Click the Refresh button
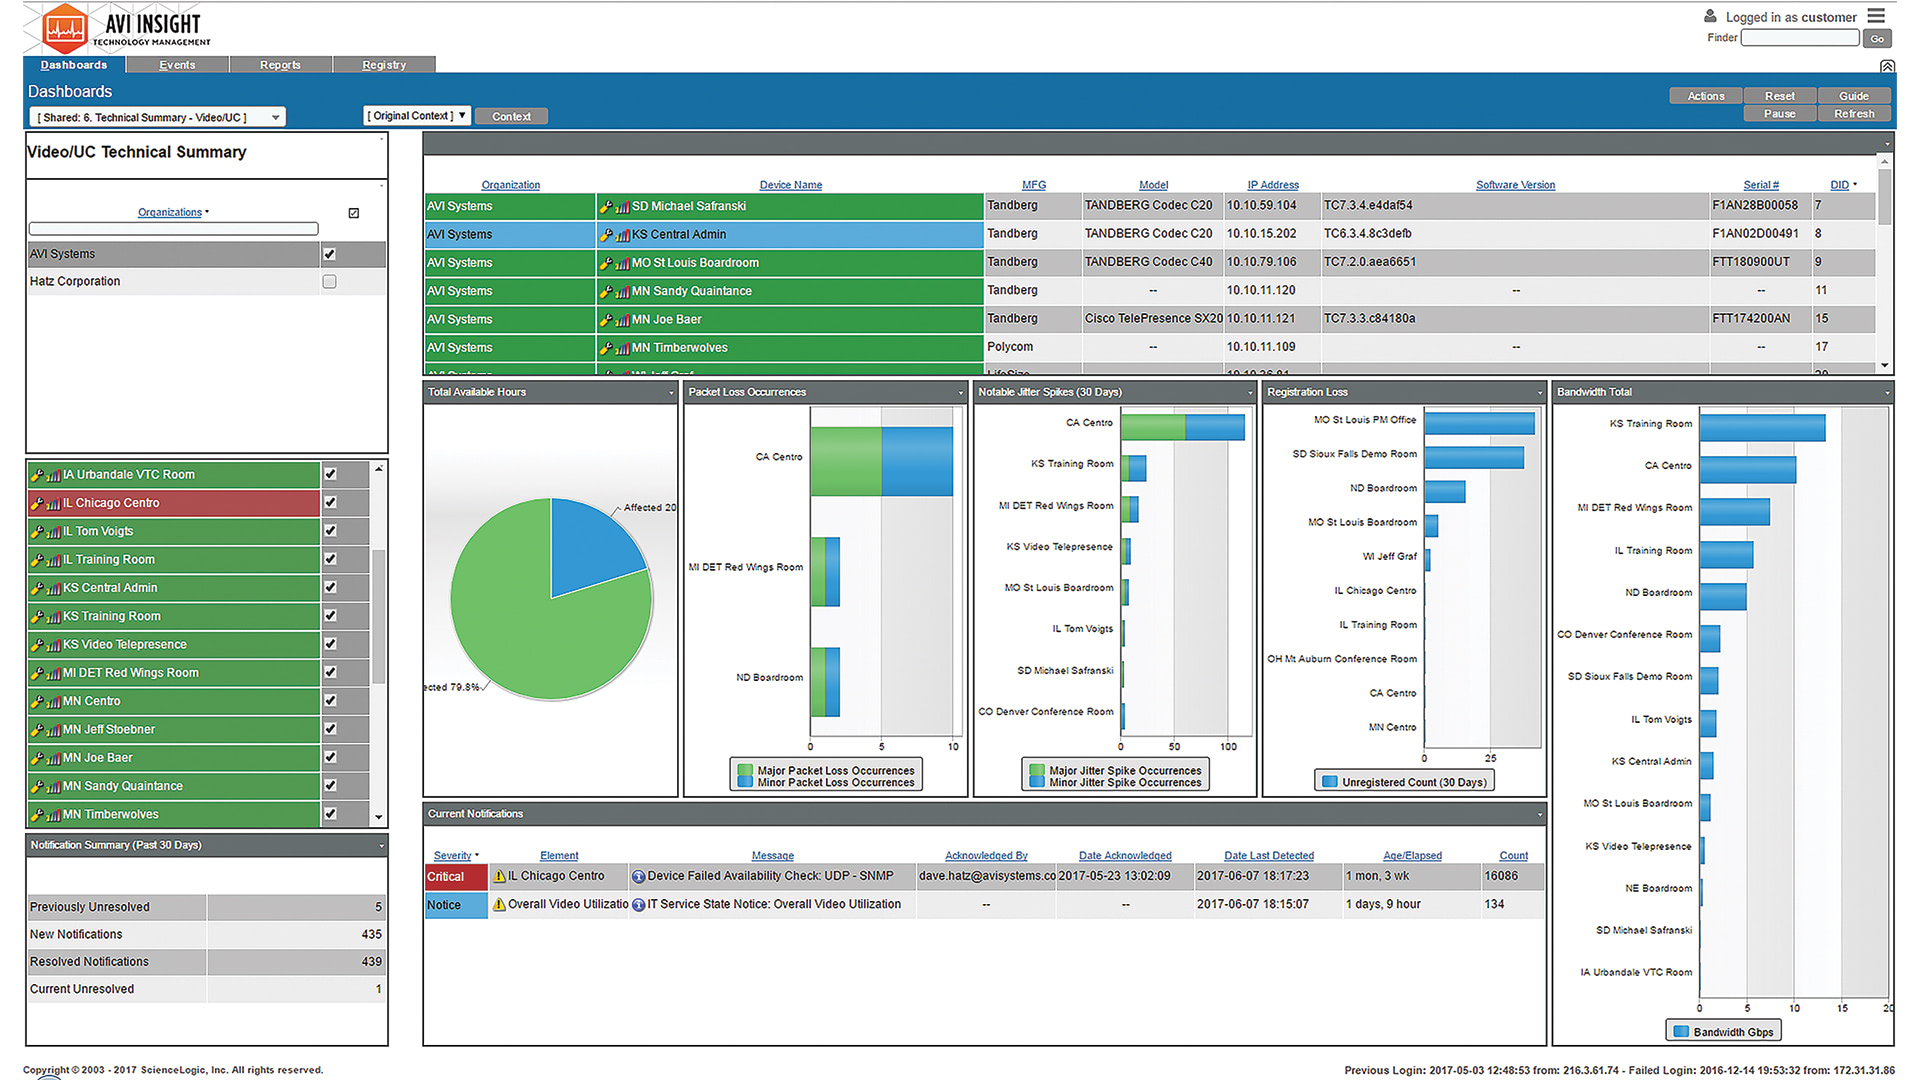The width and height of the screenshot is (1920, 1080). (1861, 112)
